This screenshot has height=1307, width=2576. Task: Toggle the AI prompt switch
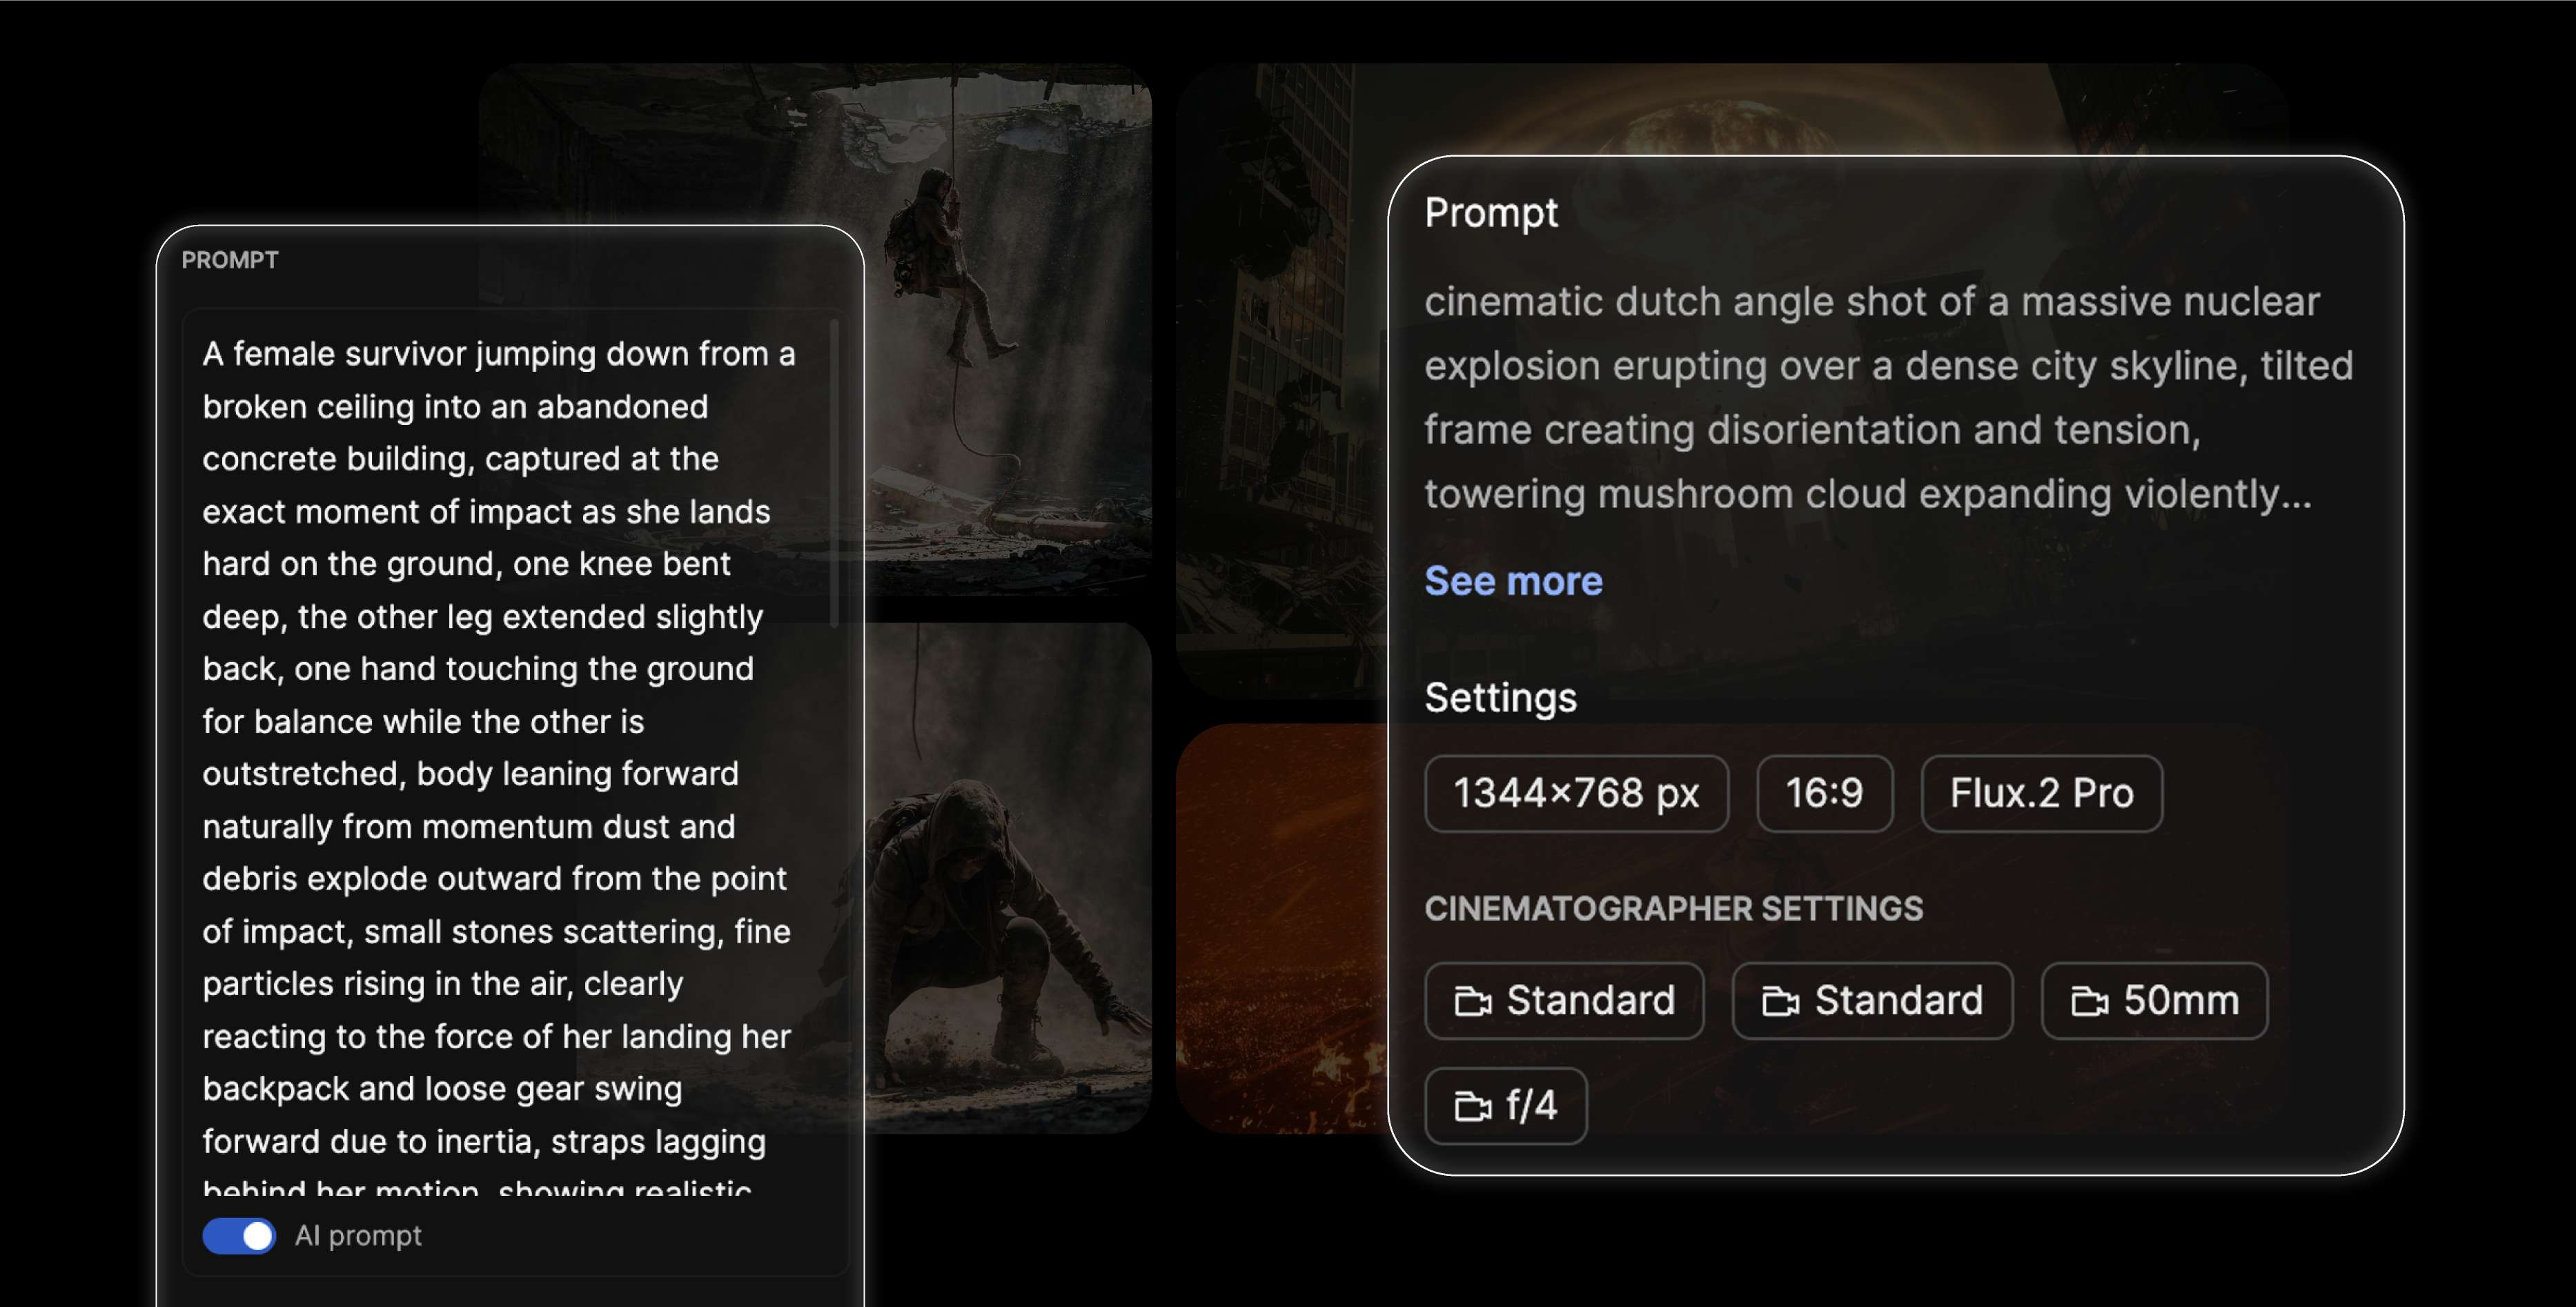pyautogui.click(x=239, y=1236)
